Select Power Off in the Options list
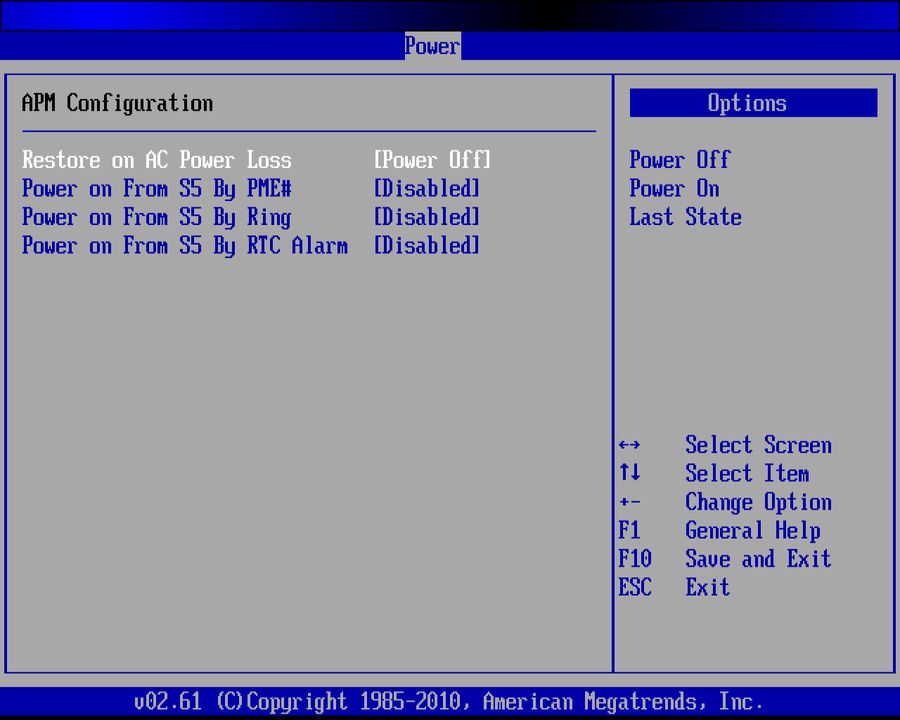The image size is (900, 720). [679, 160]
